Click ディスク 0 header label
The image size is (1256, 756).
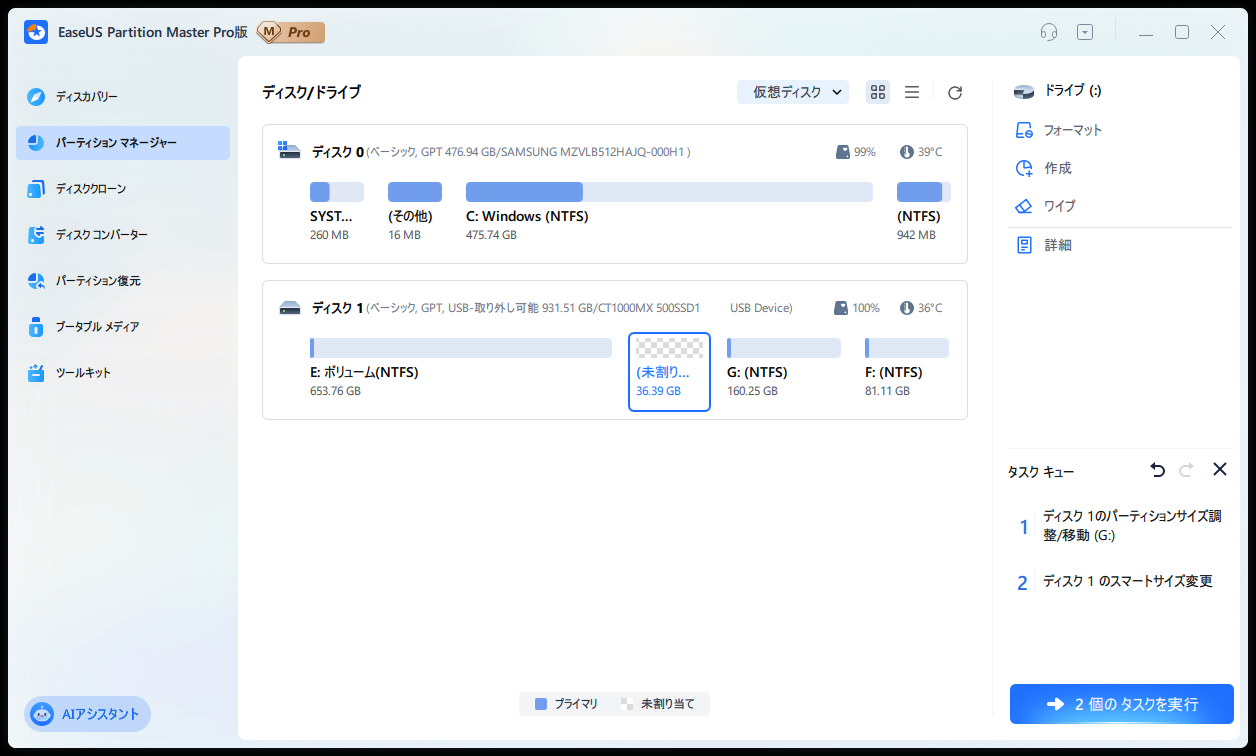coord(338,152)
